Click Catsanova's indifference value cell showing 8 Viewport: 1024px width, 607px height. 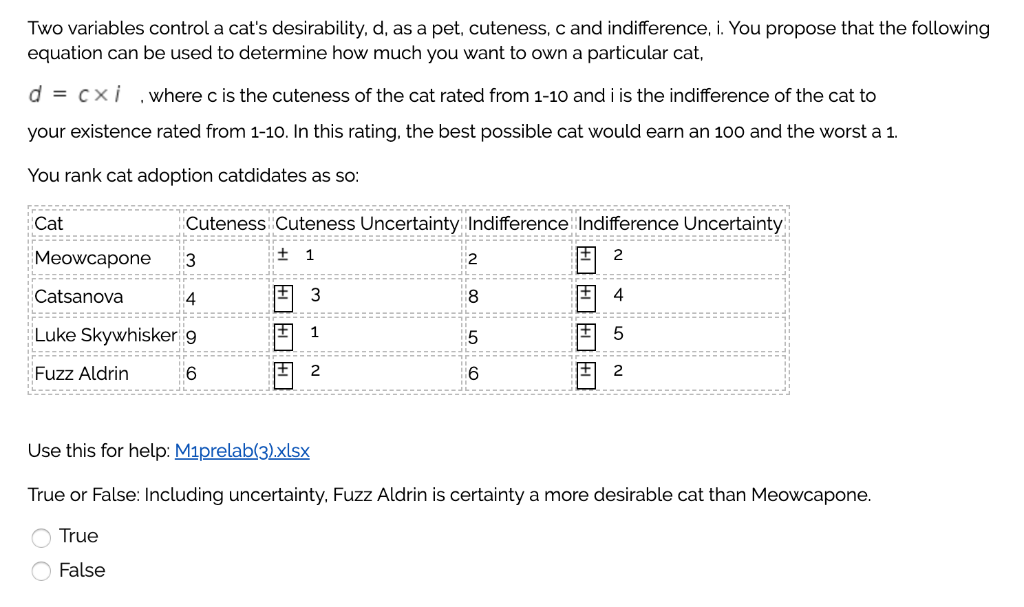475,296
